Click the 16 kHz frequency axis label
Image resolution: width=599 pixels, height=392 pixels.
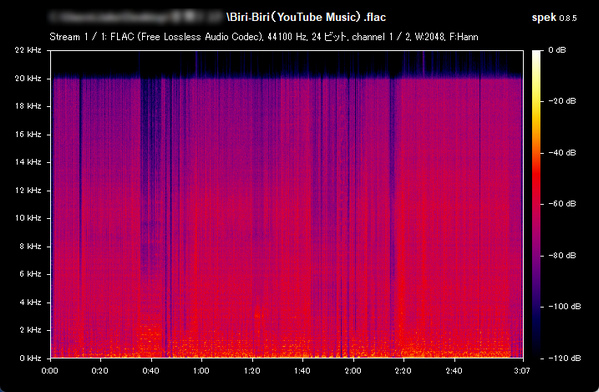point(28,134)
